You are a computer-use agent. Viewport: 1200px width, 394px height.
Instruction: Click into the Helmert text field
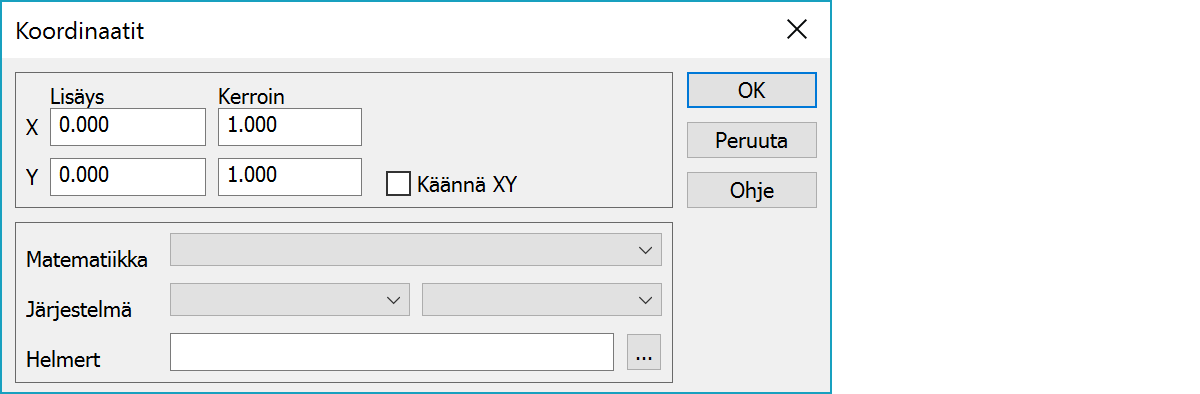pyautogui.click(x=392, y=353)
